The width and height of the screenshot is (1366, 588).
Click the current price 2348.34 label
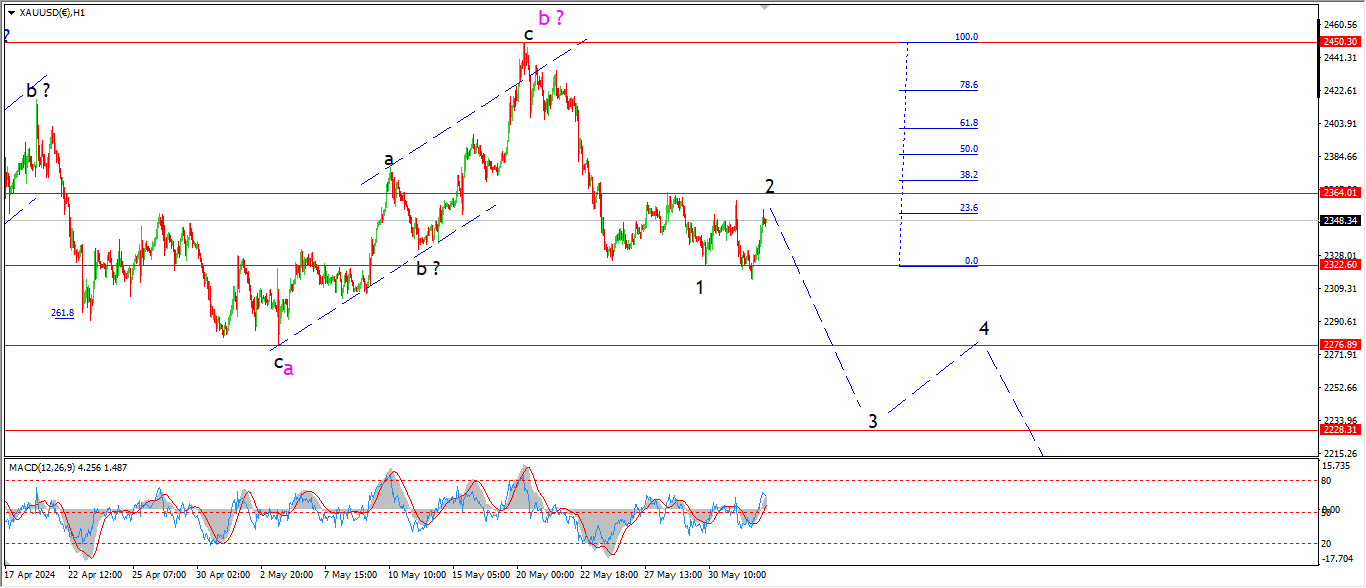(x=1339, y=220)
